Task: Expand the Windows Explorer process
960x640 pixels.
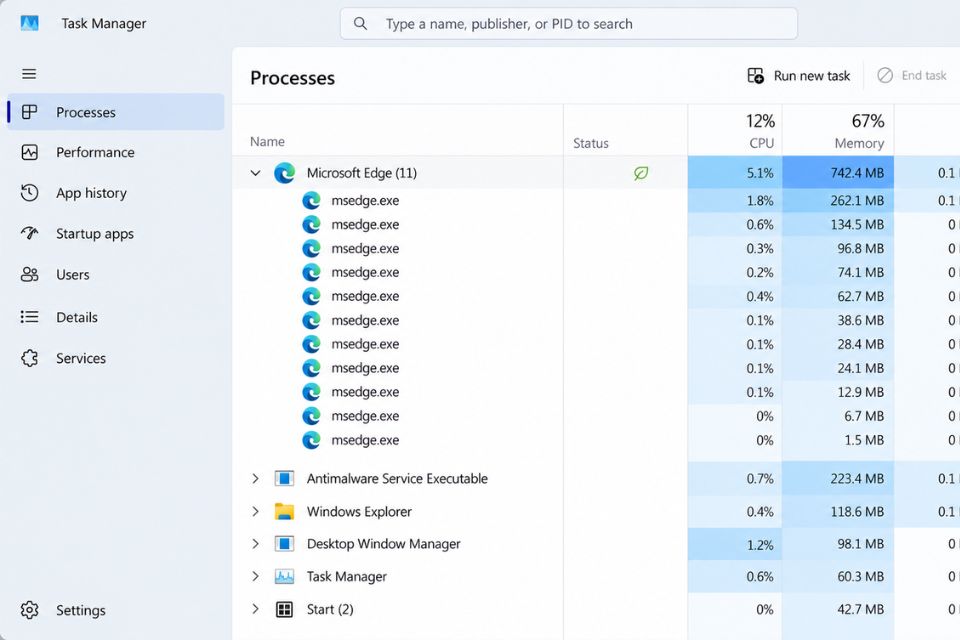Action: click(255, 511)
